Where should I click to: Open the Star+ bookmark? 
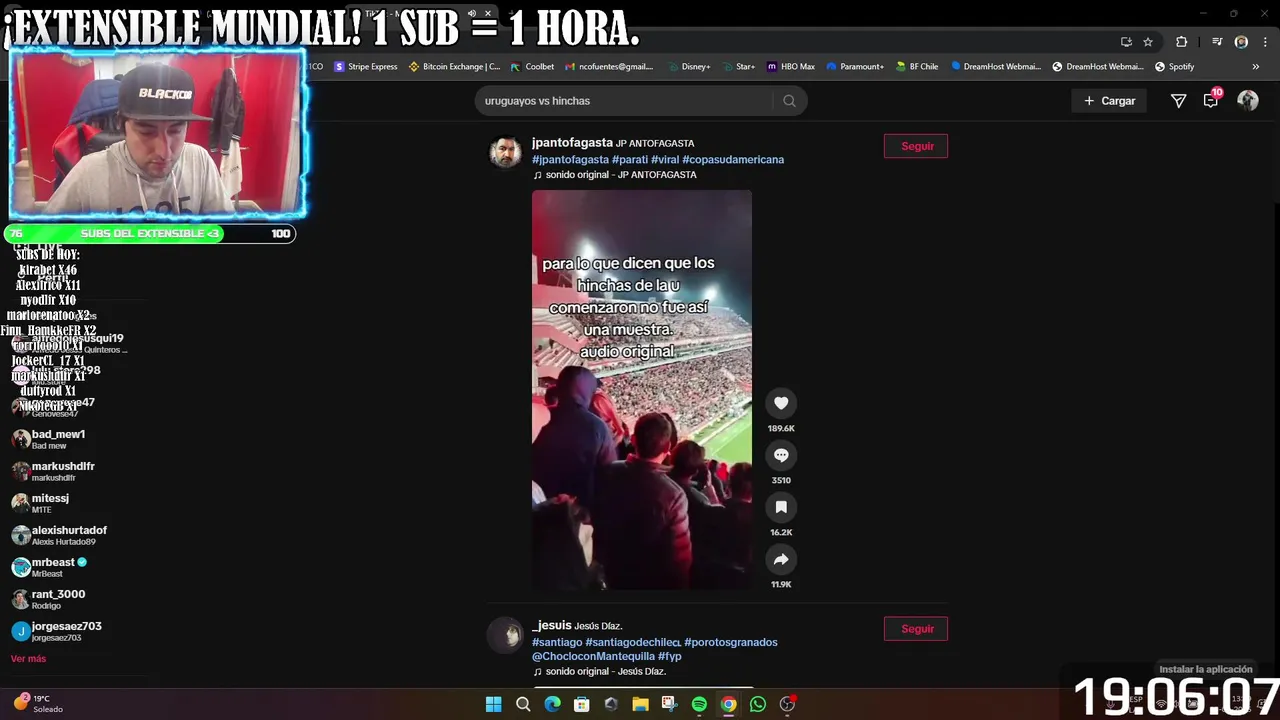click(x=738, y=67)
